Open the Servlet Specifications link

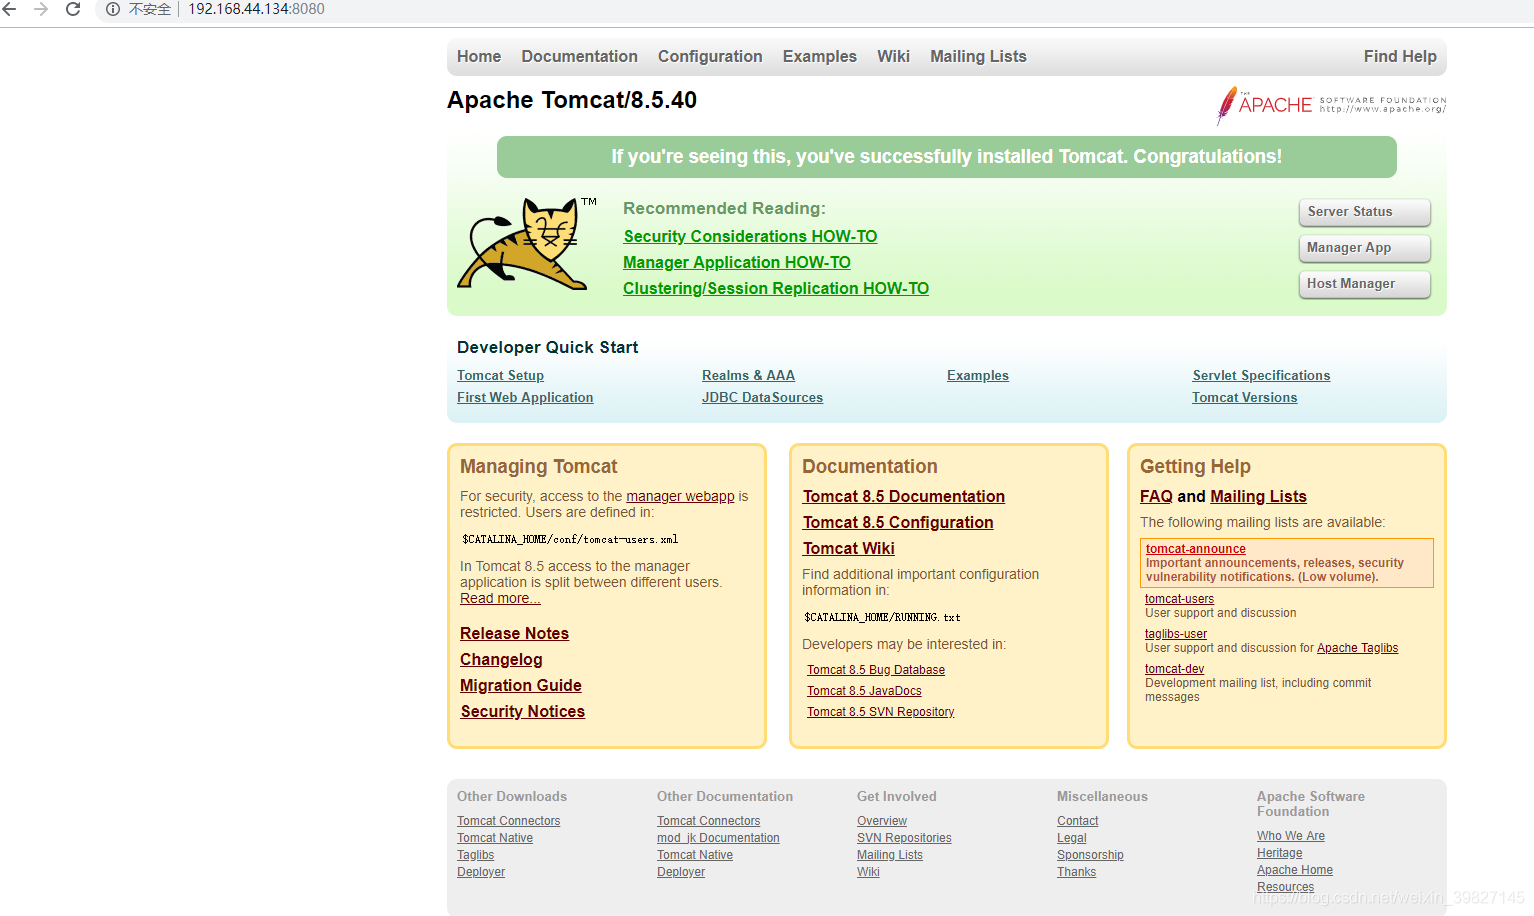click(x=1261, y=376)
